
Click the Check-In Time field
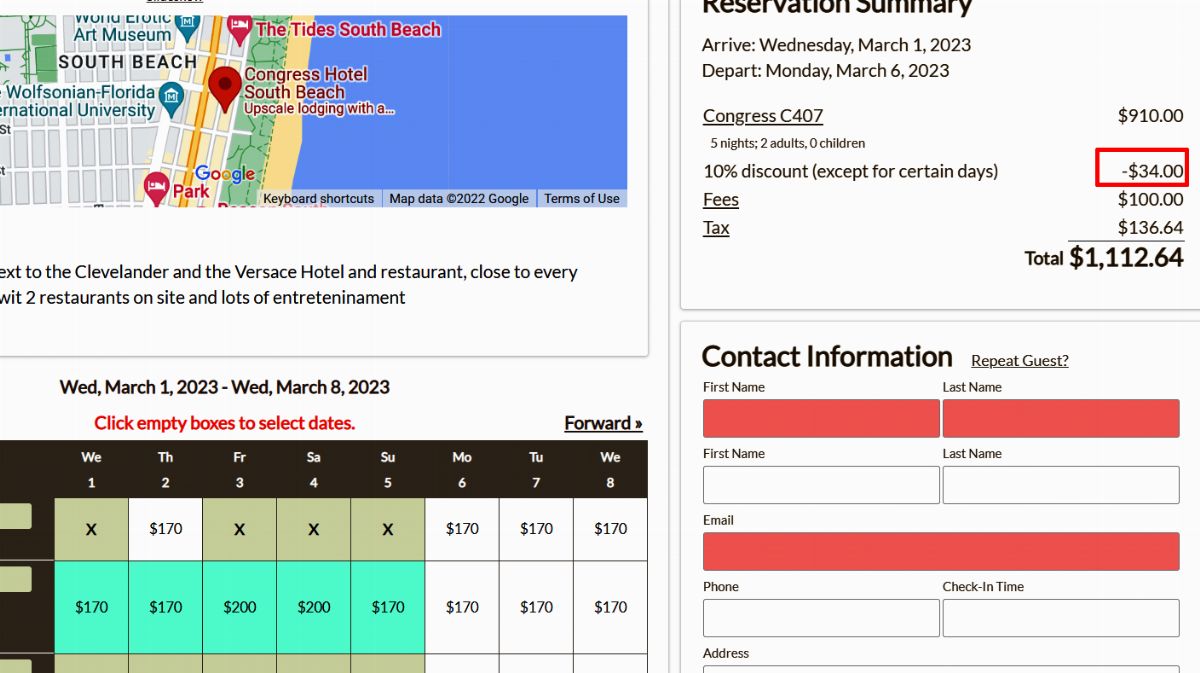click(1060, 618)
